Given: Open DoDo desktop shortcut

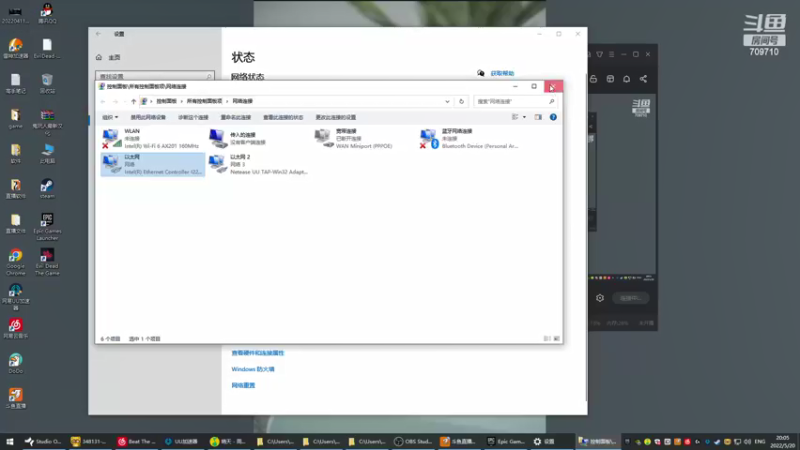Looking at the screenshot, I should click(x=15, y=363).
